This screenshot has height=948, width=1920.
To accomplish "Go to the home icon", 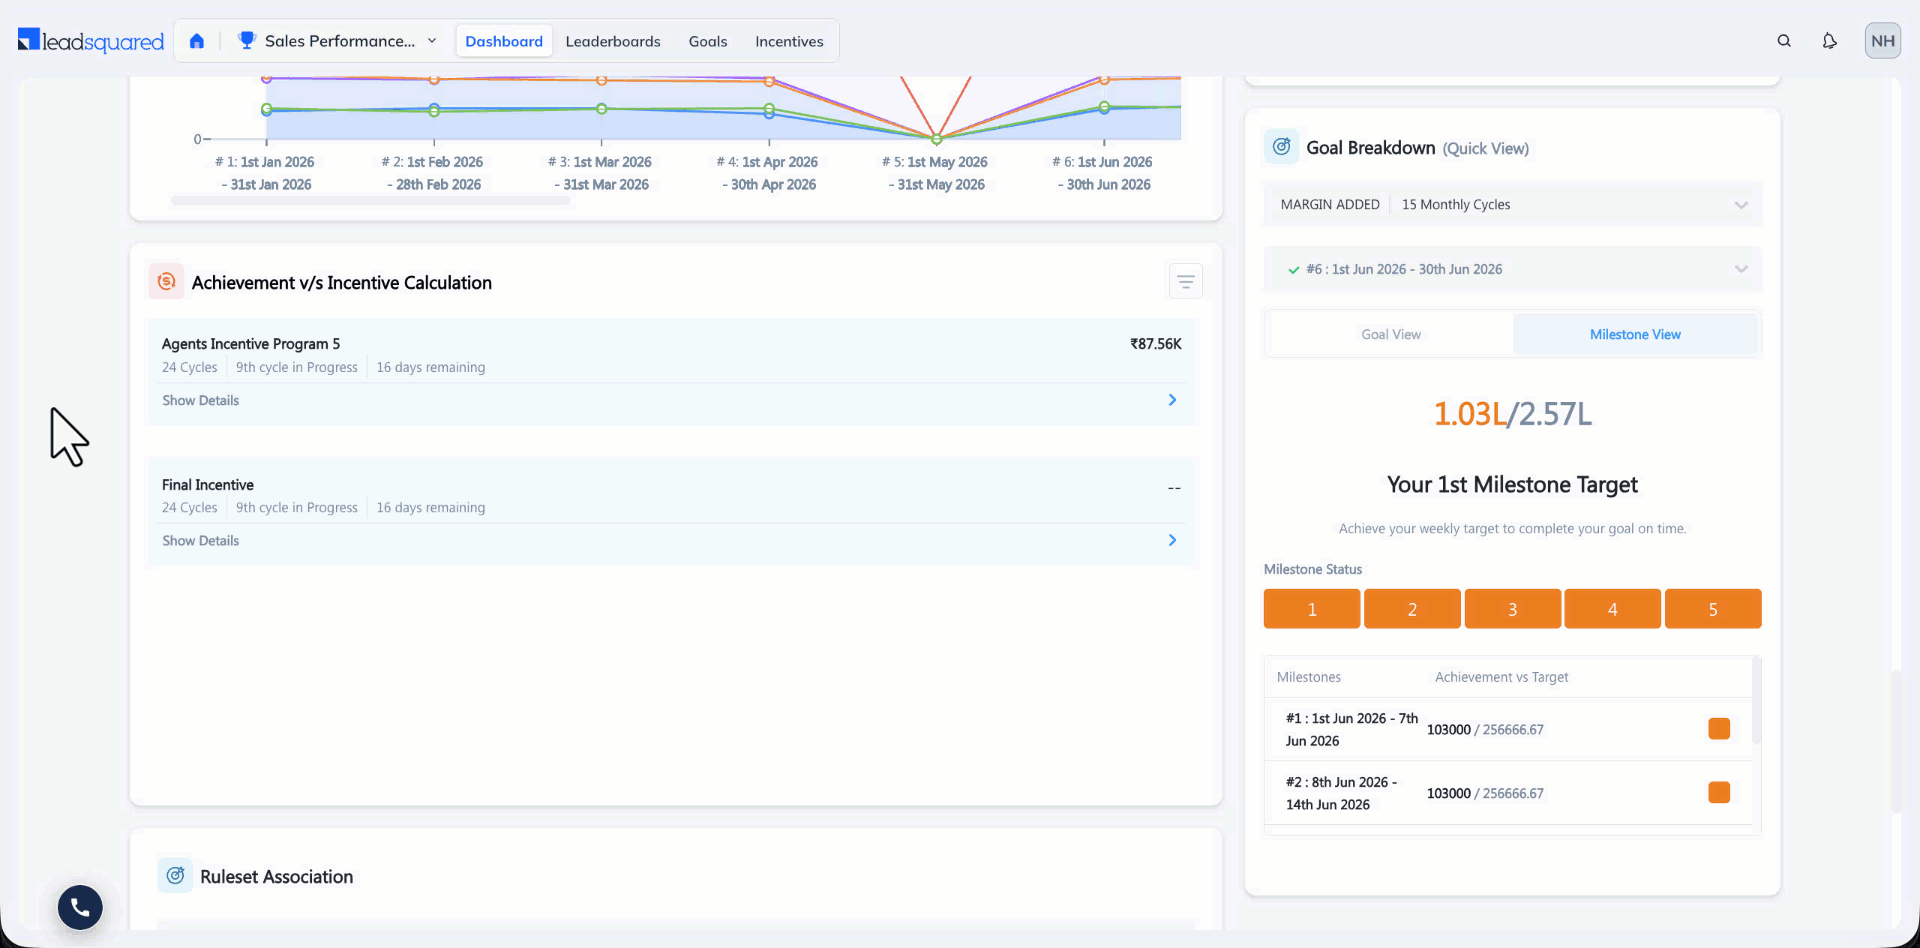I will click(197, 41).
